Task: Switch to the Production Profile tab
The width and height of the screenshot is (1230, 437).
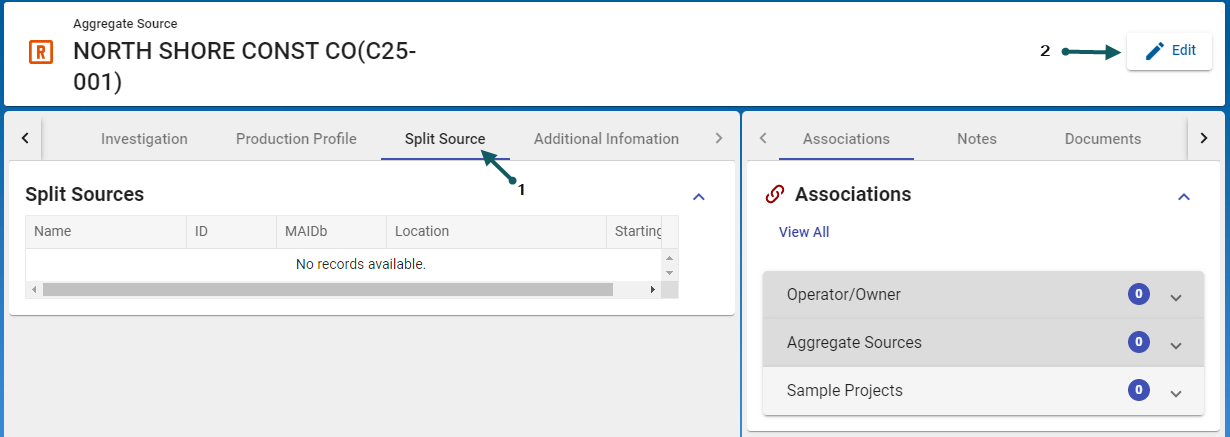Action: 296,139
